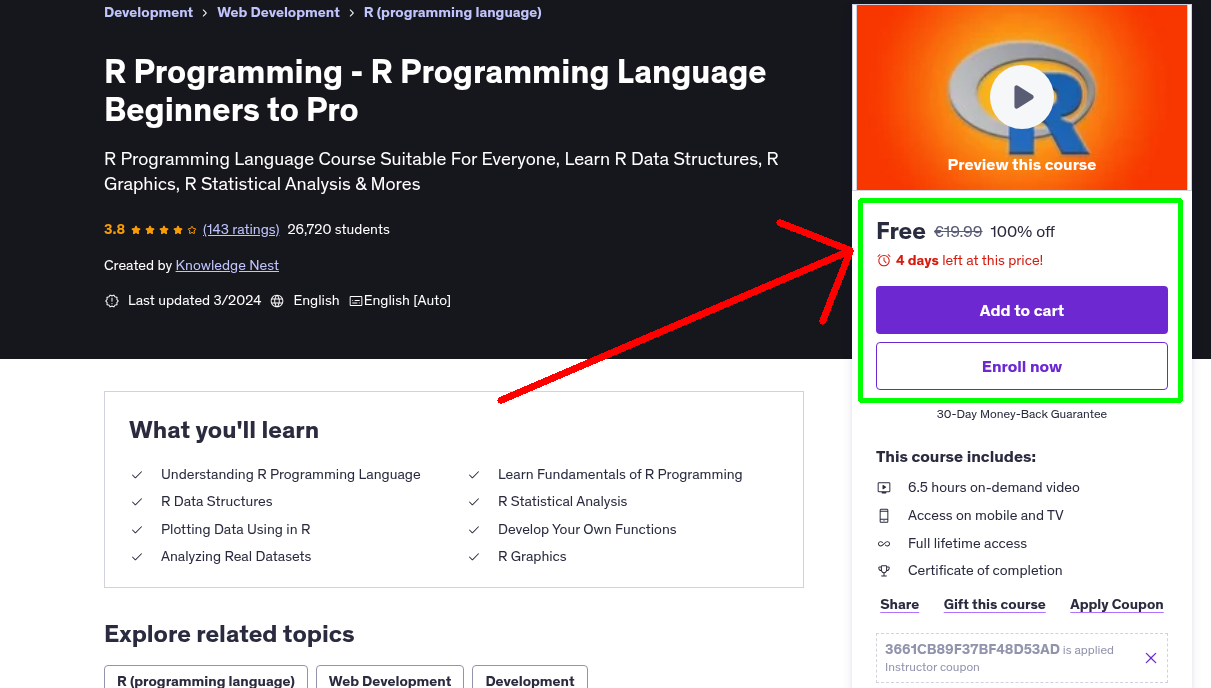Click the Enroll now button

coord(1021,366)
